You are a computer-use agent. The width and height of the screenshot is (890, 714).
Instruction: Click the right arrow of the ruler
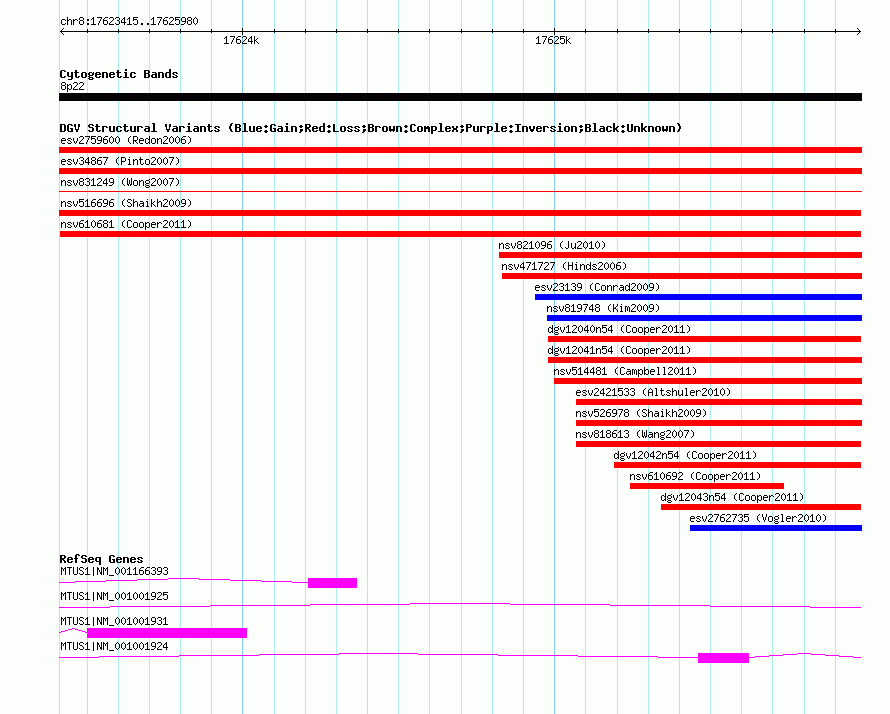(859, 31)
